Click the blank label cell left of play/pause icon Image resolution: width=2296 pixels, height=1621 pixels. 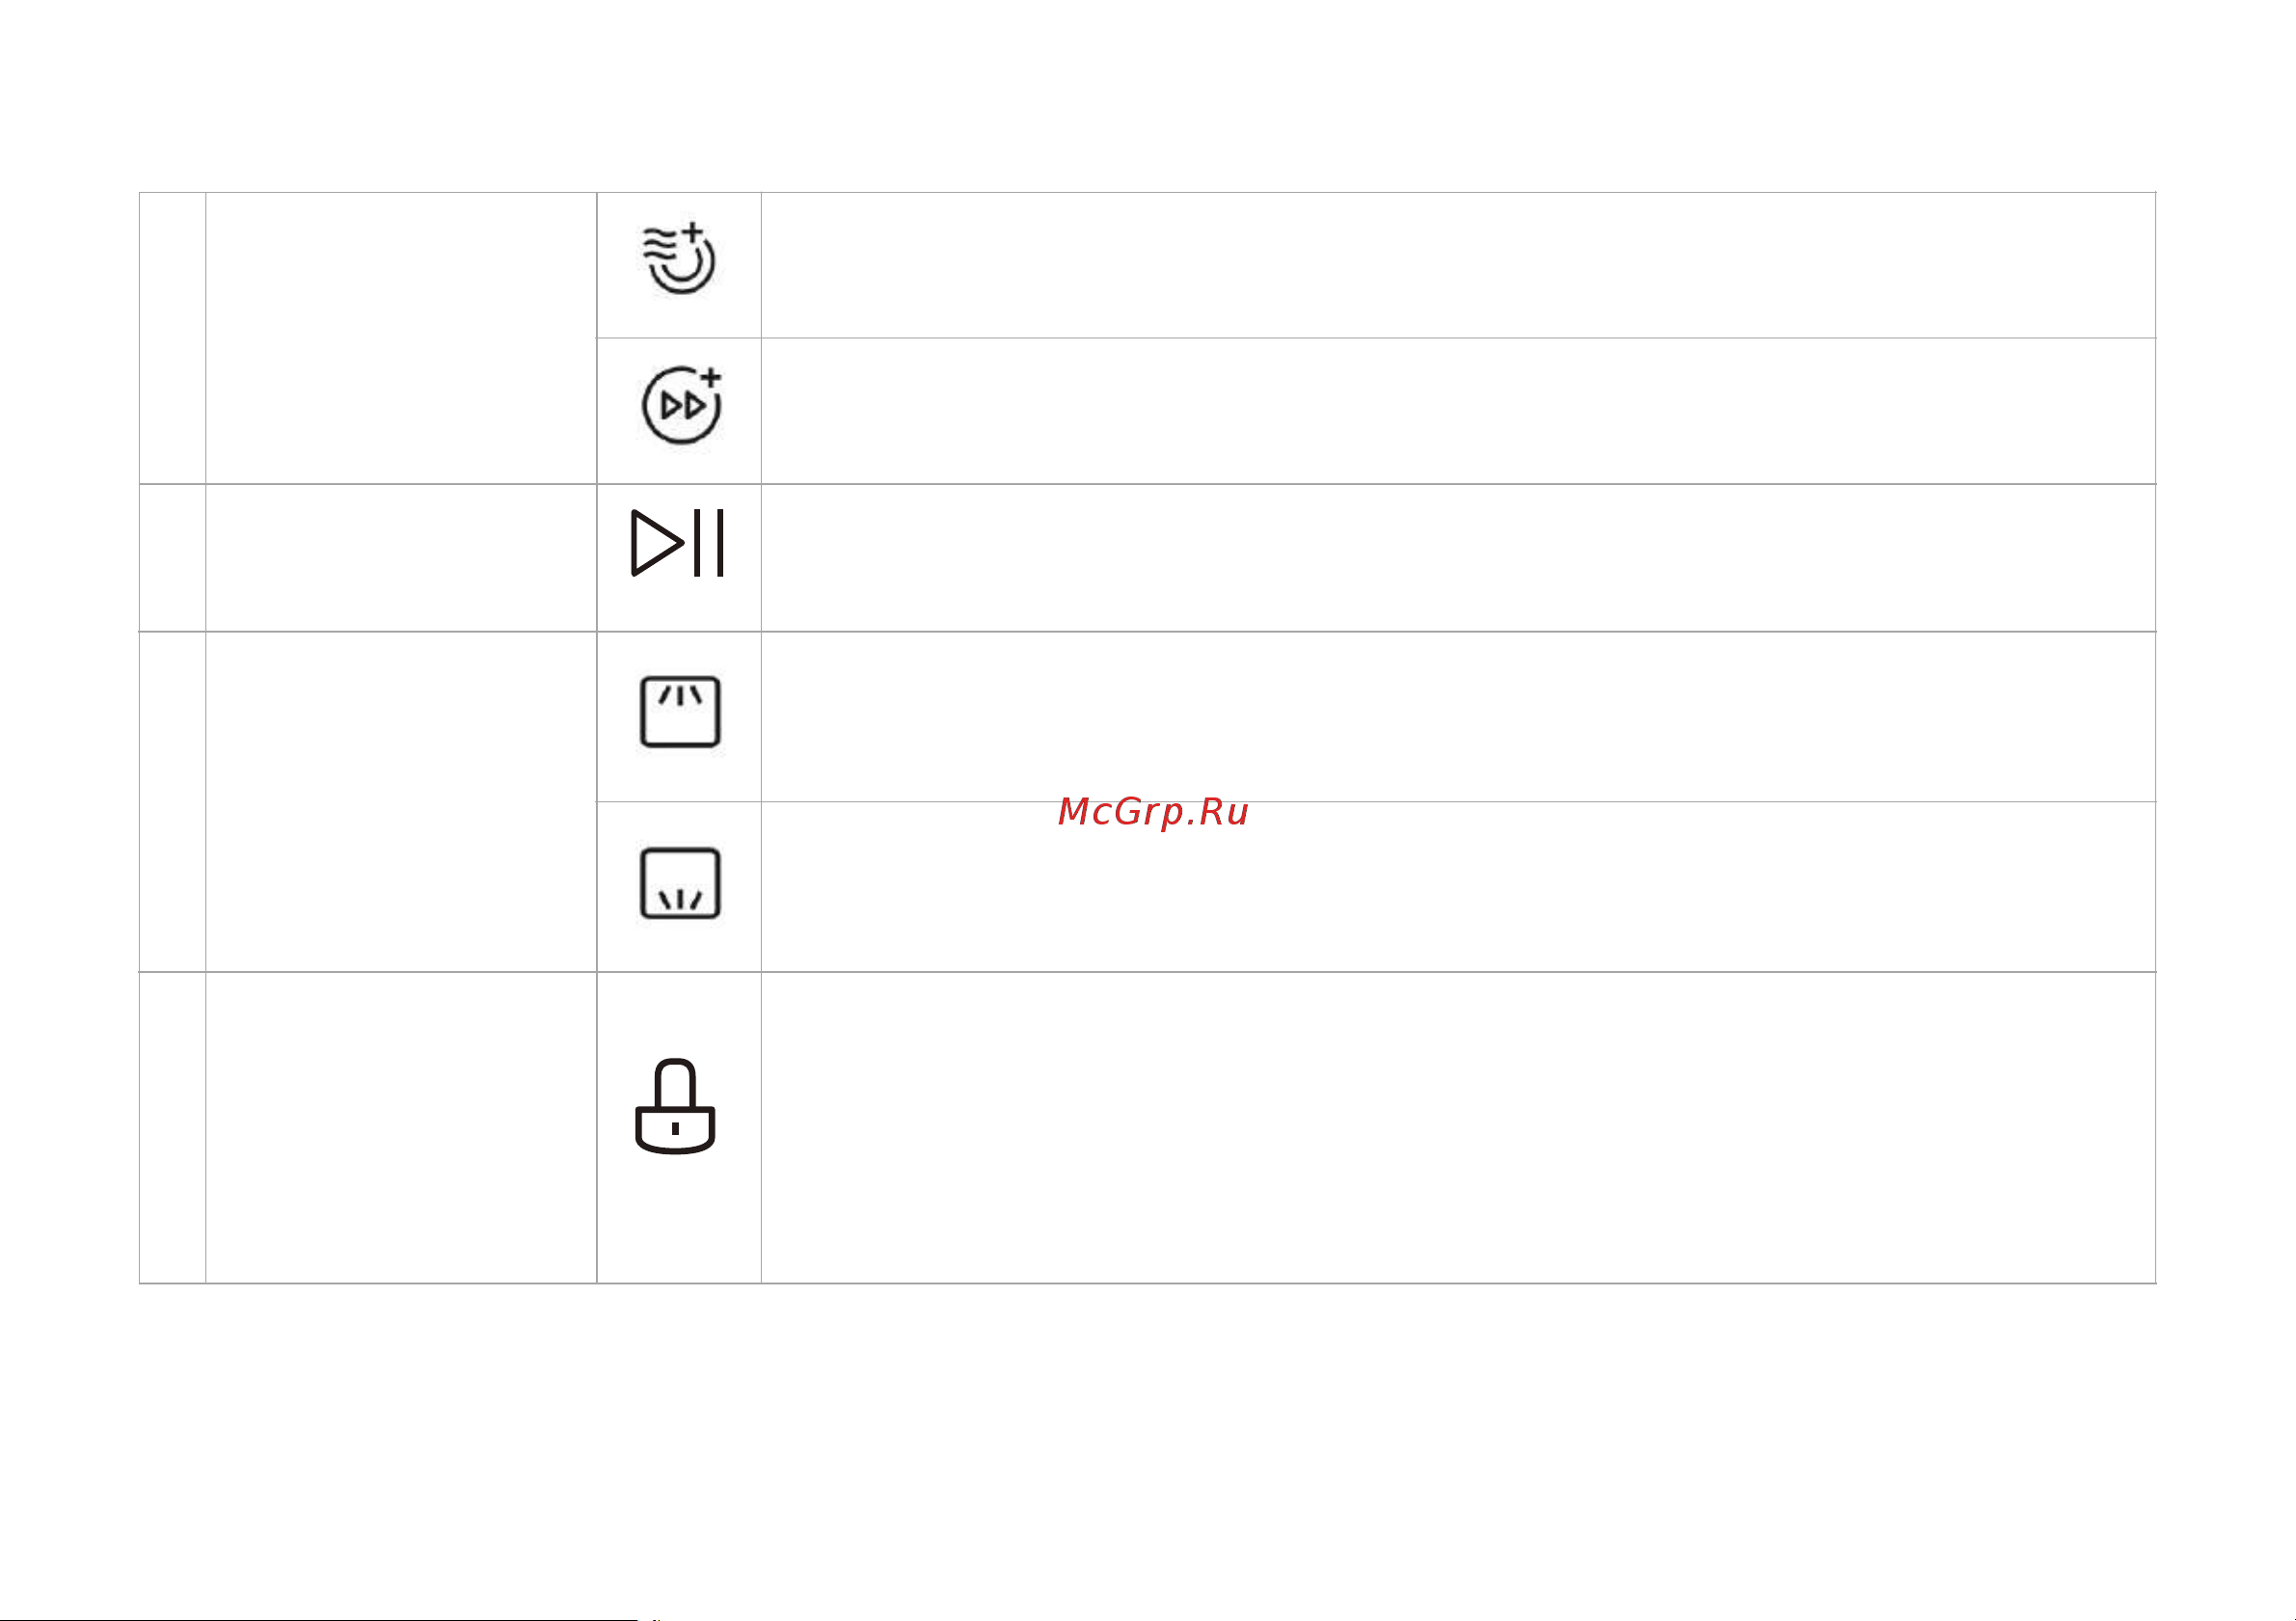[401, 558]
